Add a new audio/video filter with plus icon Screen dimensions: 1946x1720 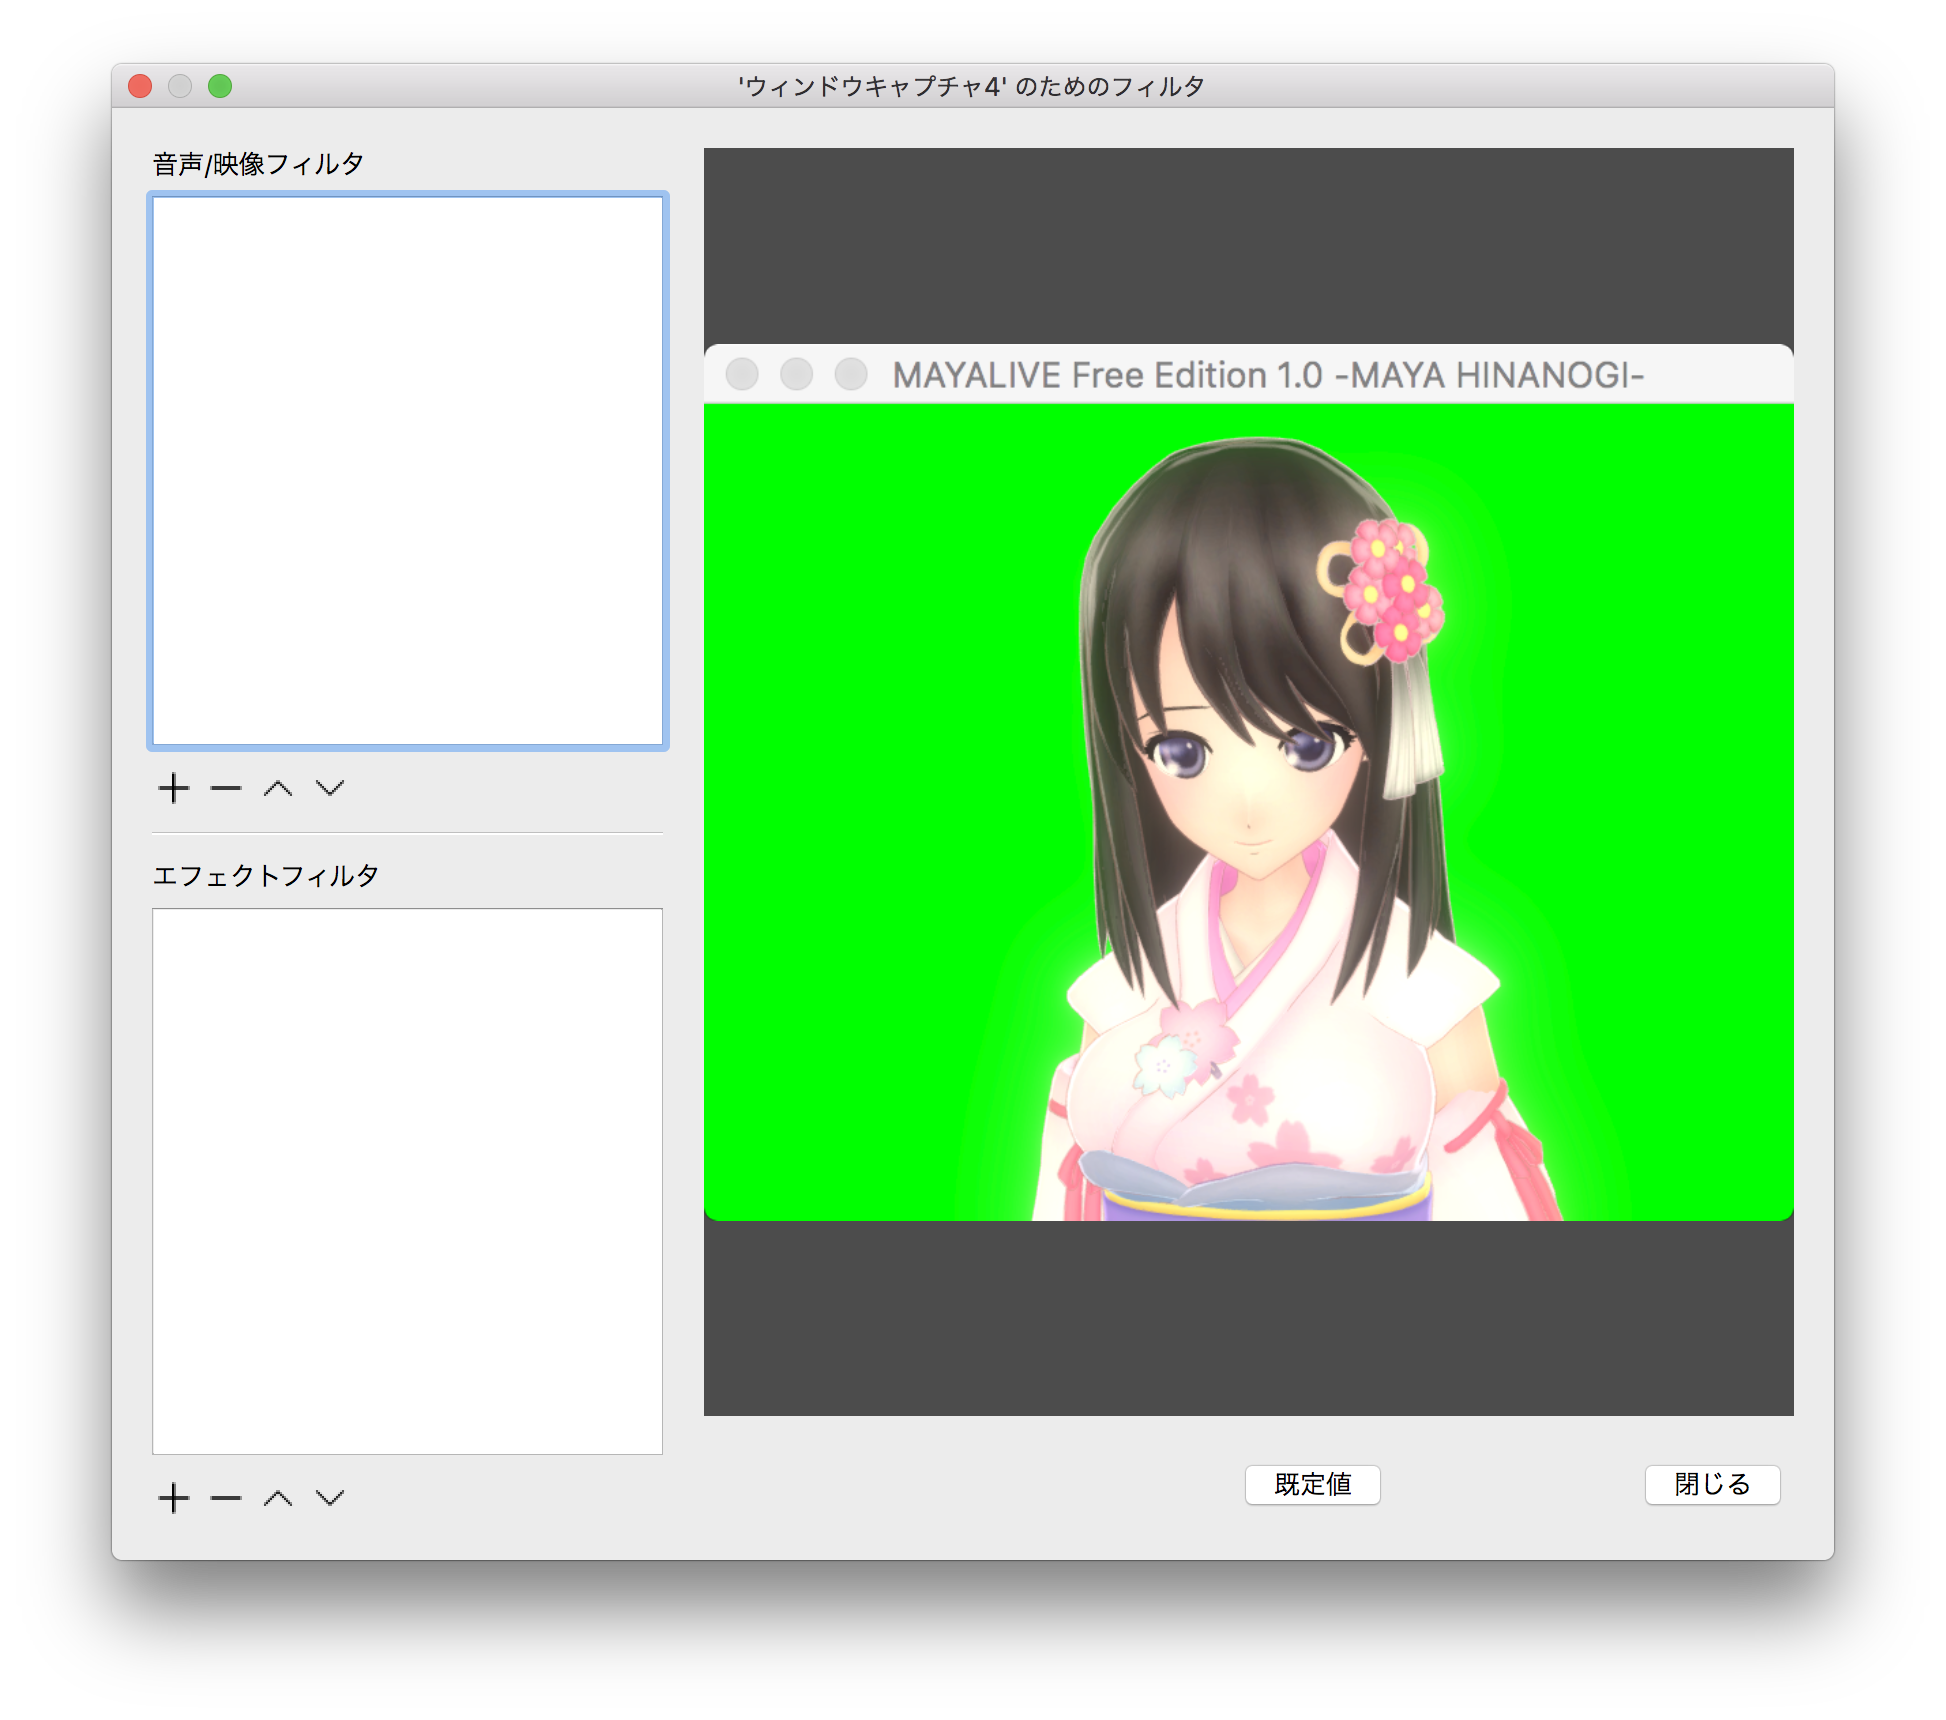click(x=174, y=788)
